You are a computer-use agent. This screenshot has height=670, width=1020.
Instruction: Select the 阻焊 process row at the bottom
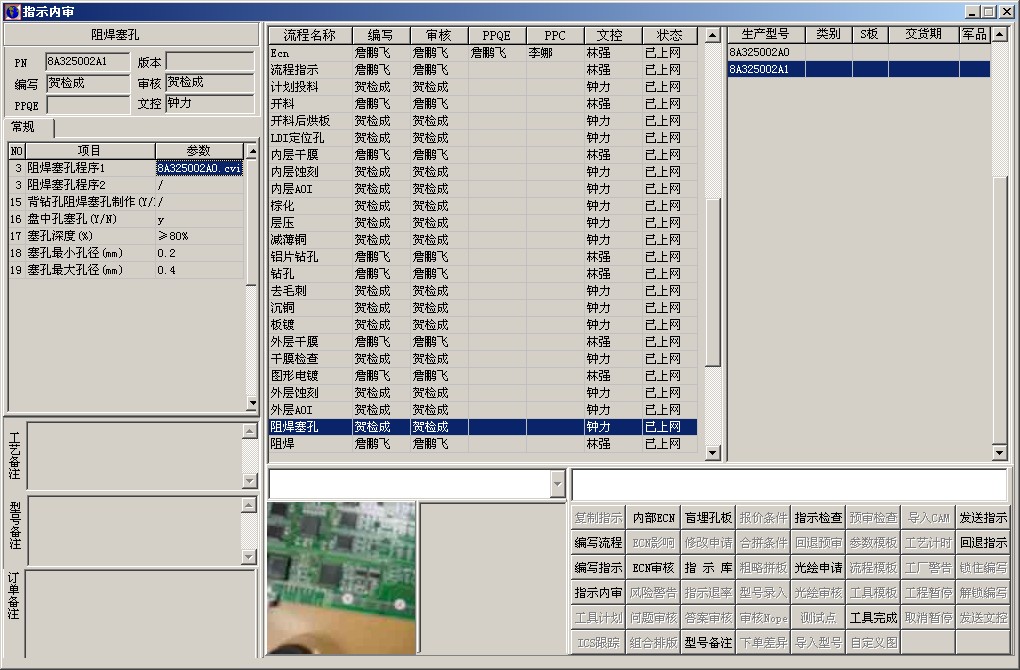483,444
